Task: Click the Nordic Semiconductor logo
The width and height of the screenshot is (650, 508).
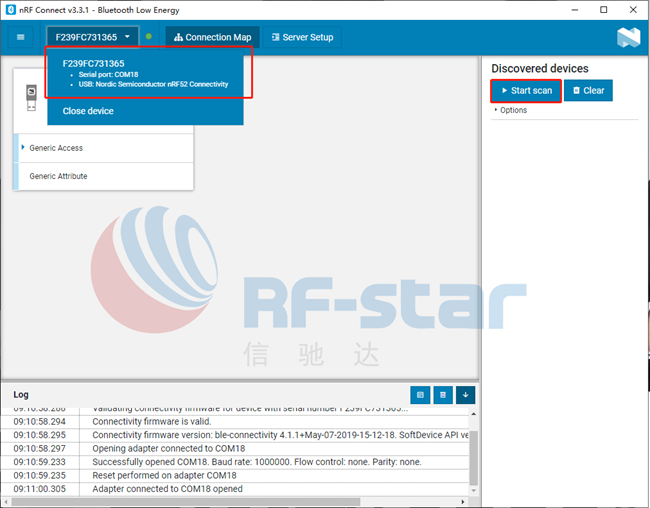Action: coord(628,37)
